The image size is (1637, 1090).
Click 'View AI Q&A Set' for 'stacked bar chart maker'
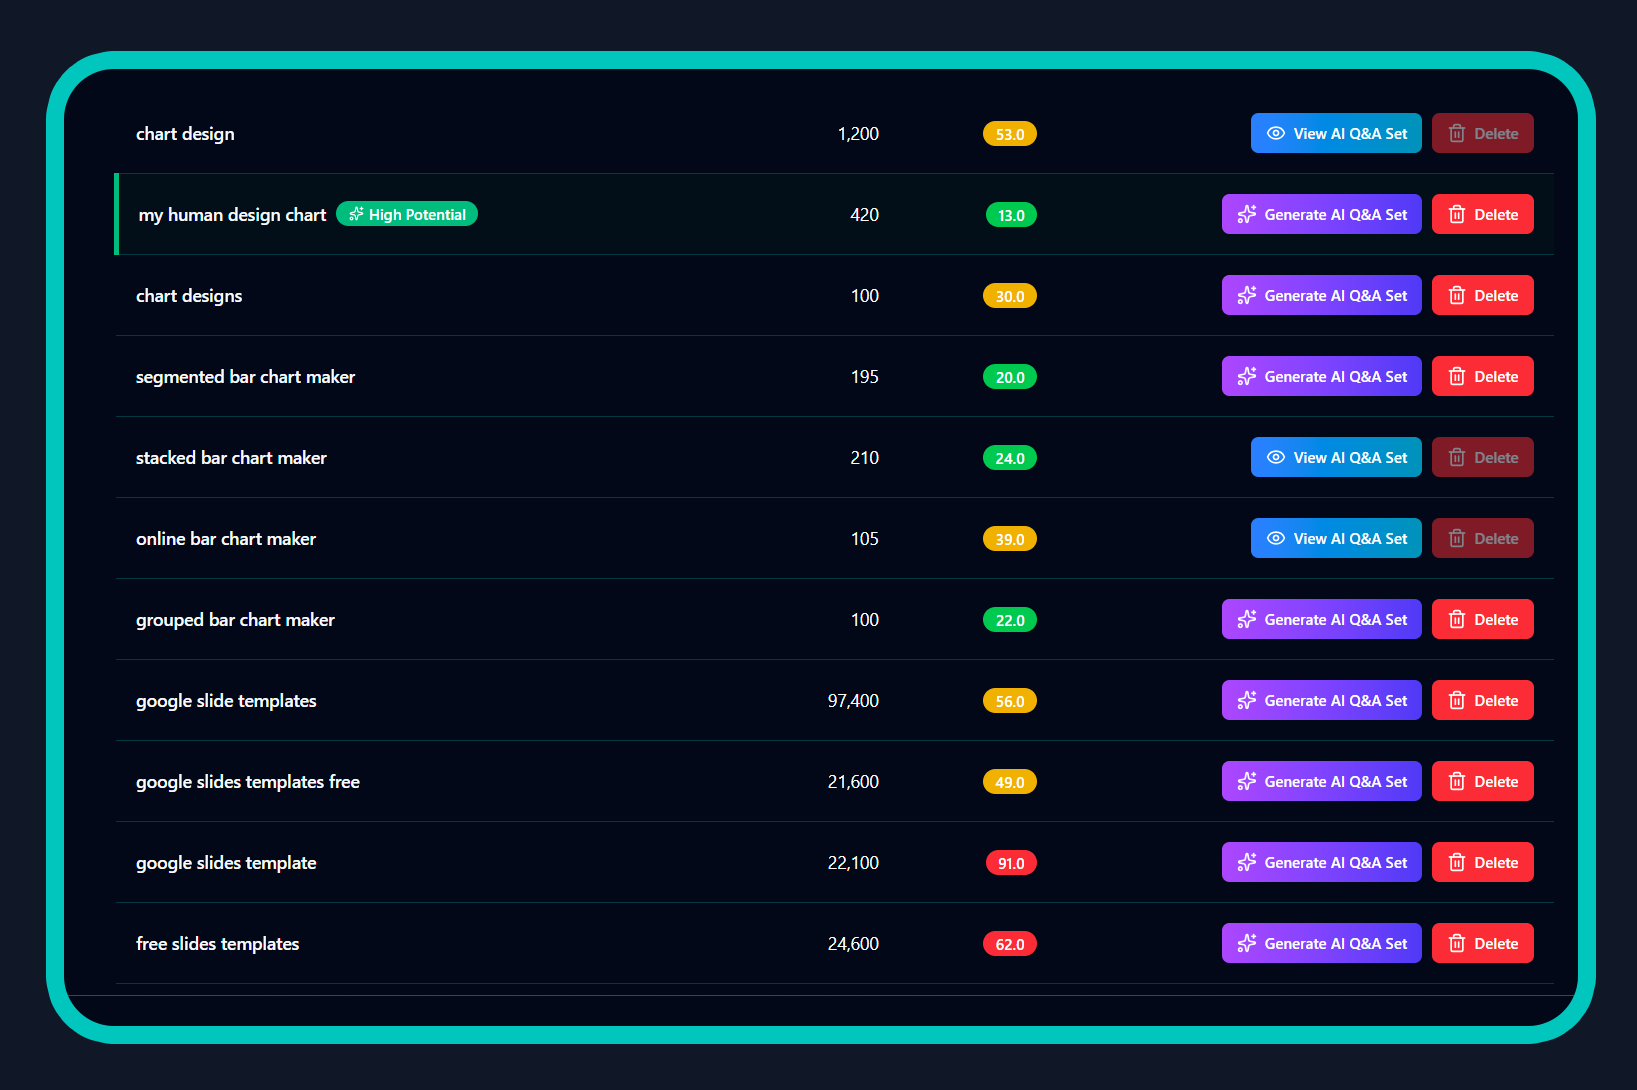click(x=1336, y=457)
